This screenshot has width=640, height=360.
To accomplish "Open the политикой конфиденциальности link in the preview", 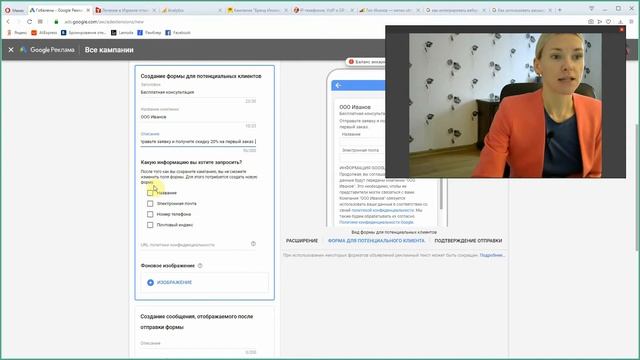I will point(382,210).
